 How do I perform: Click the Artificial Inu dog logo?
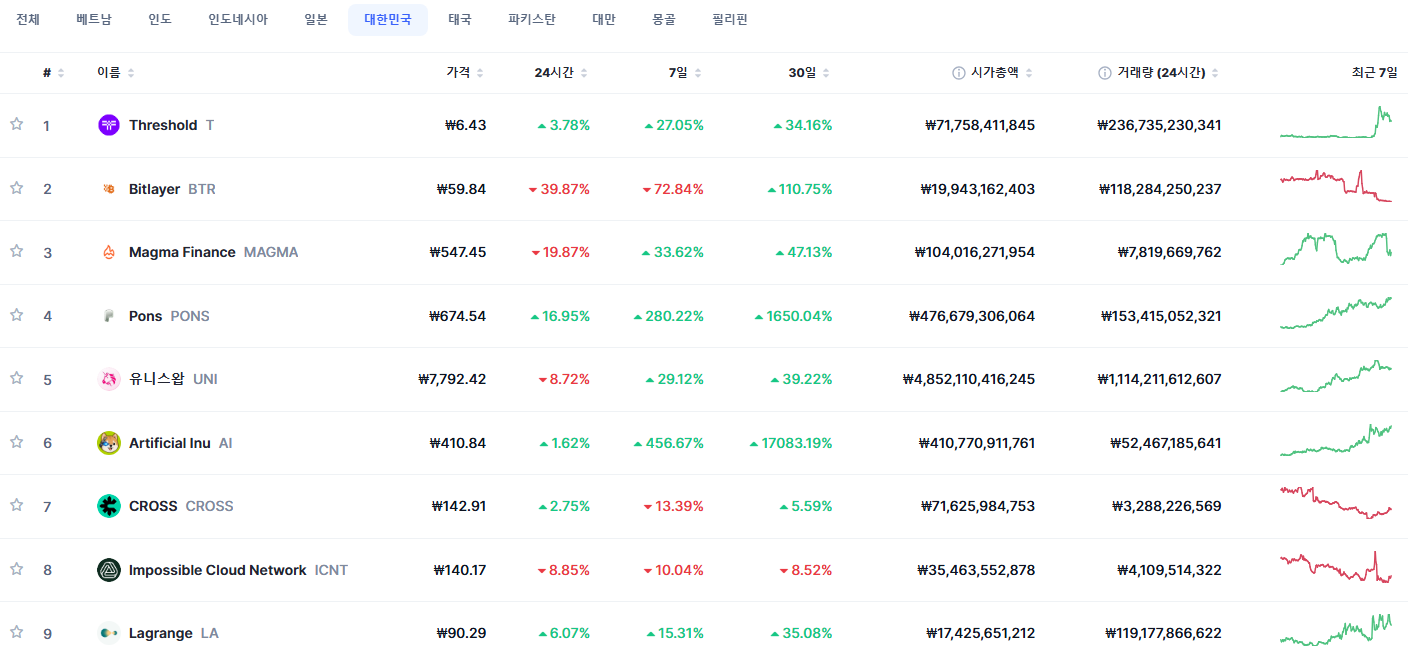pos(109,443)
